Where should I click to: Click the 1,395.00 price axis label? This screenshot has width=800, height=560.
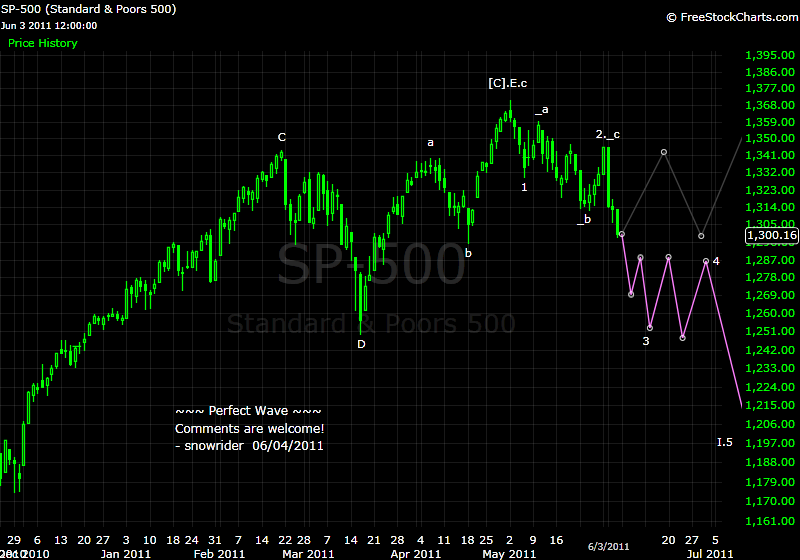click(770, 55)
